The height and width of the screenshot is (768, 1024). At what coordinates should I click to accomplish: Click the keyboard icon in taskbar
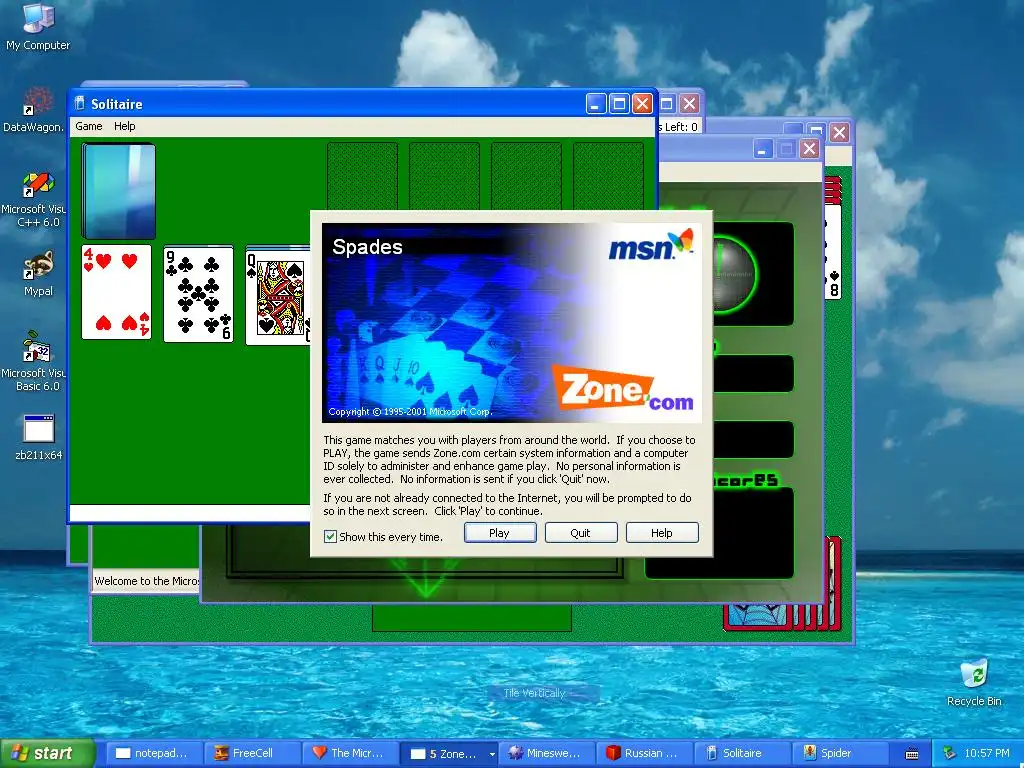912,754
